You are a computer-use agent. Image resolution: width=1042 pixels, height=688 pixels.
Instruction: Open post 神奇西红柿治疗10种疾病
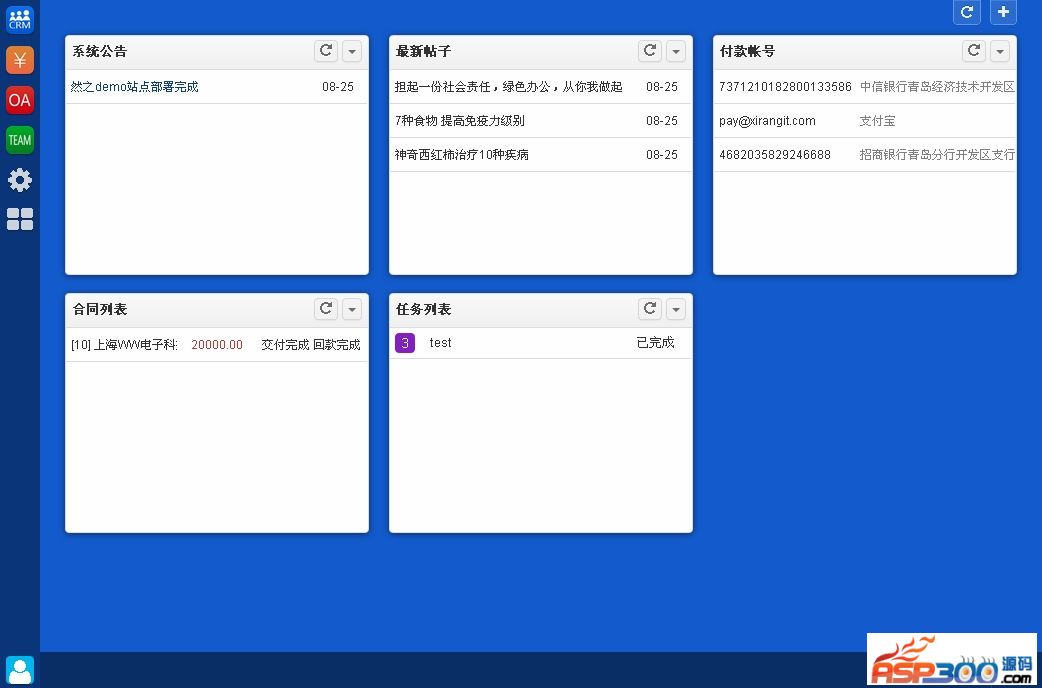coord(461,154)
